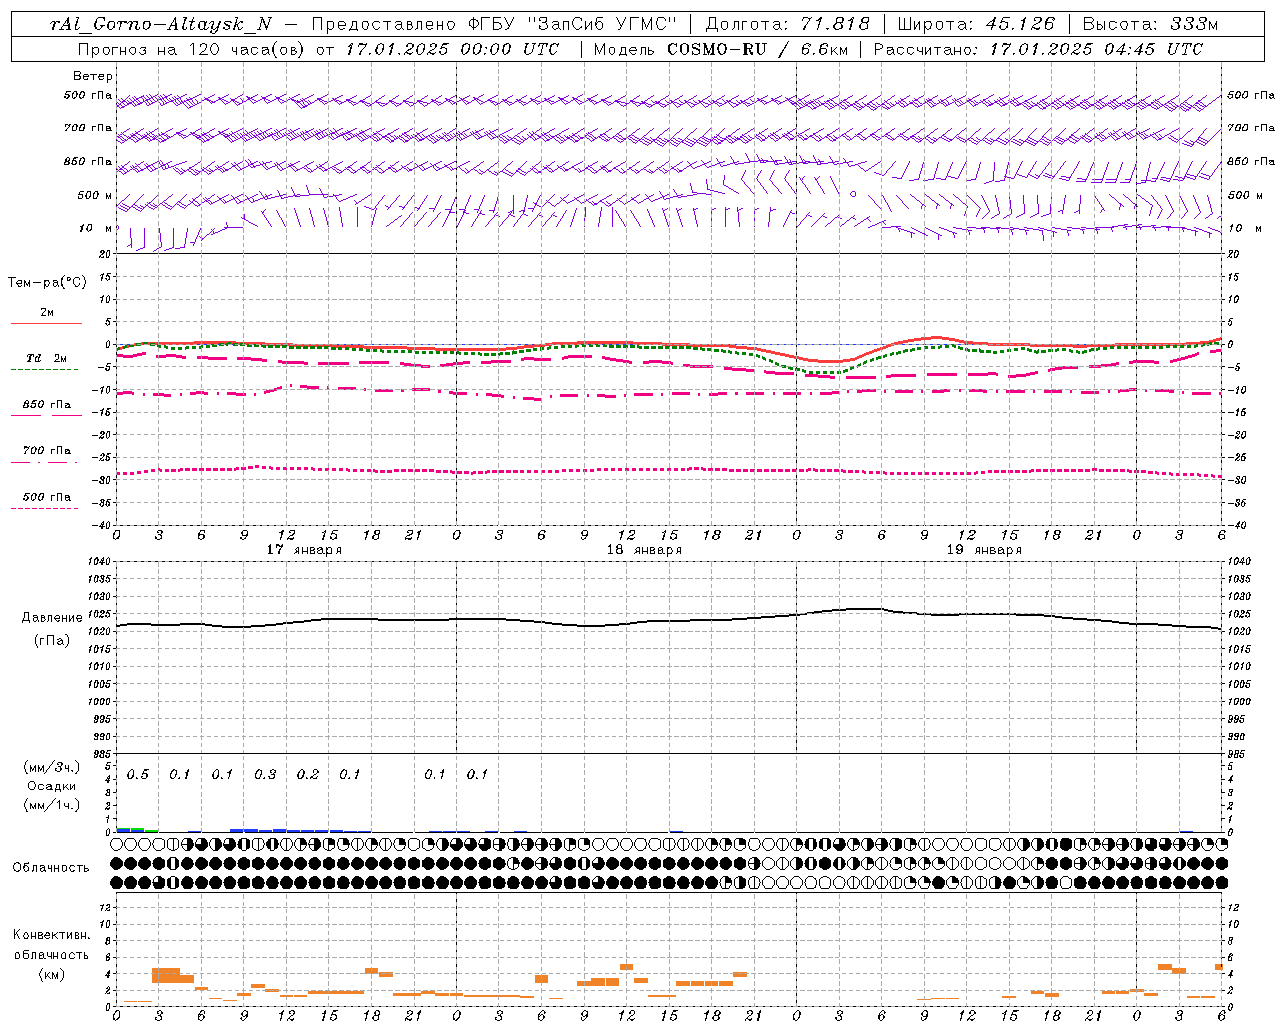1280x1024 pixels.
Task: Click the Ветер panel label
Action: click(92, 76)
